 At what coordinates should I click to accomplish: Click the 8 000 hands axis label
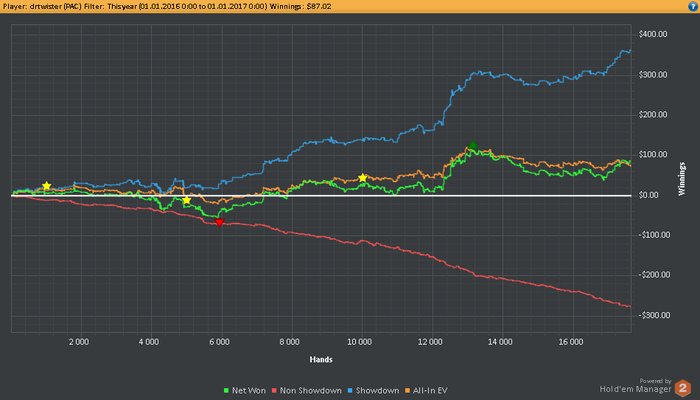click(289, 342)
